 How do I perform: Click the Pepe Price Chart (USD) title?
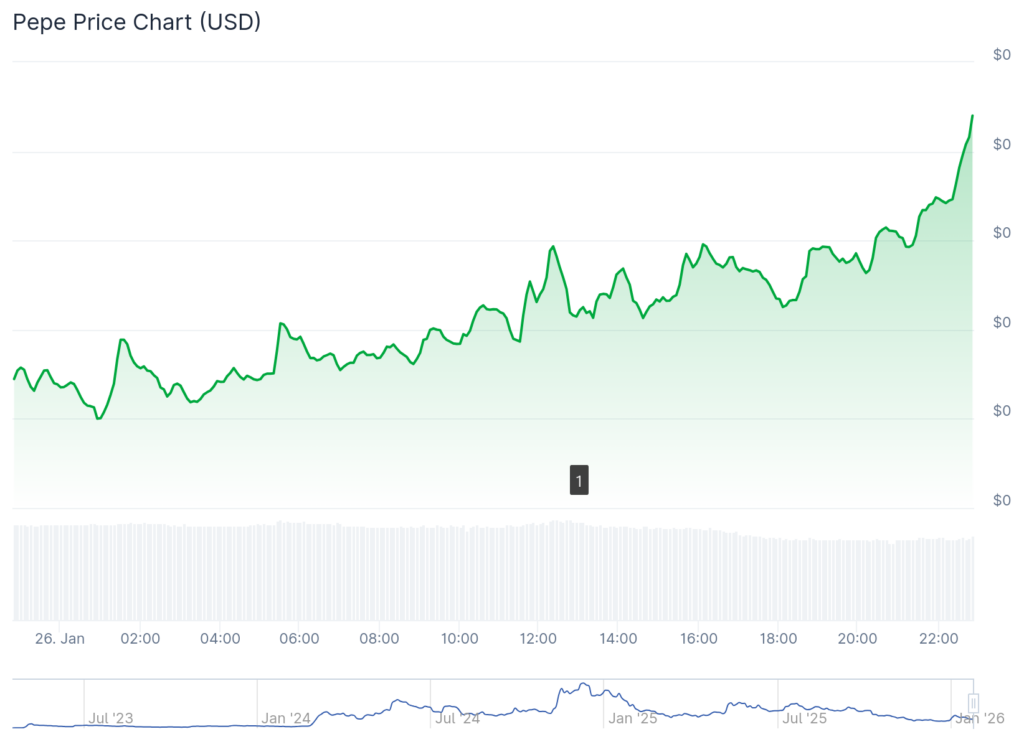(x=136, y=21)
